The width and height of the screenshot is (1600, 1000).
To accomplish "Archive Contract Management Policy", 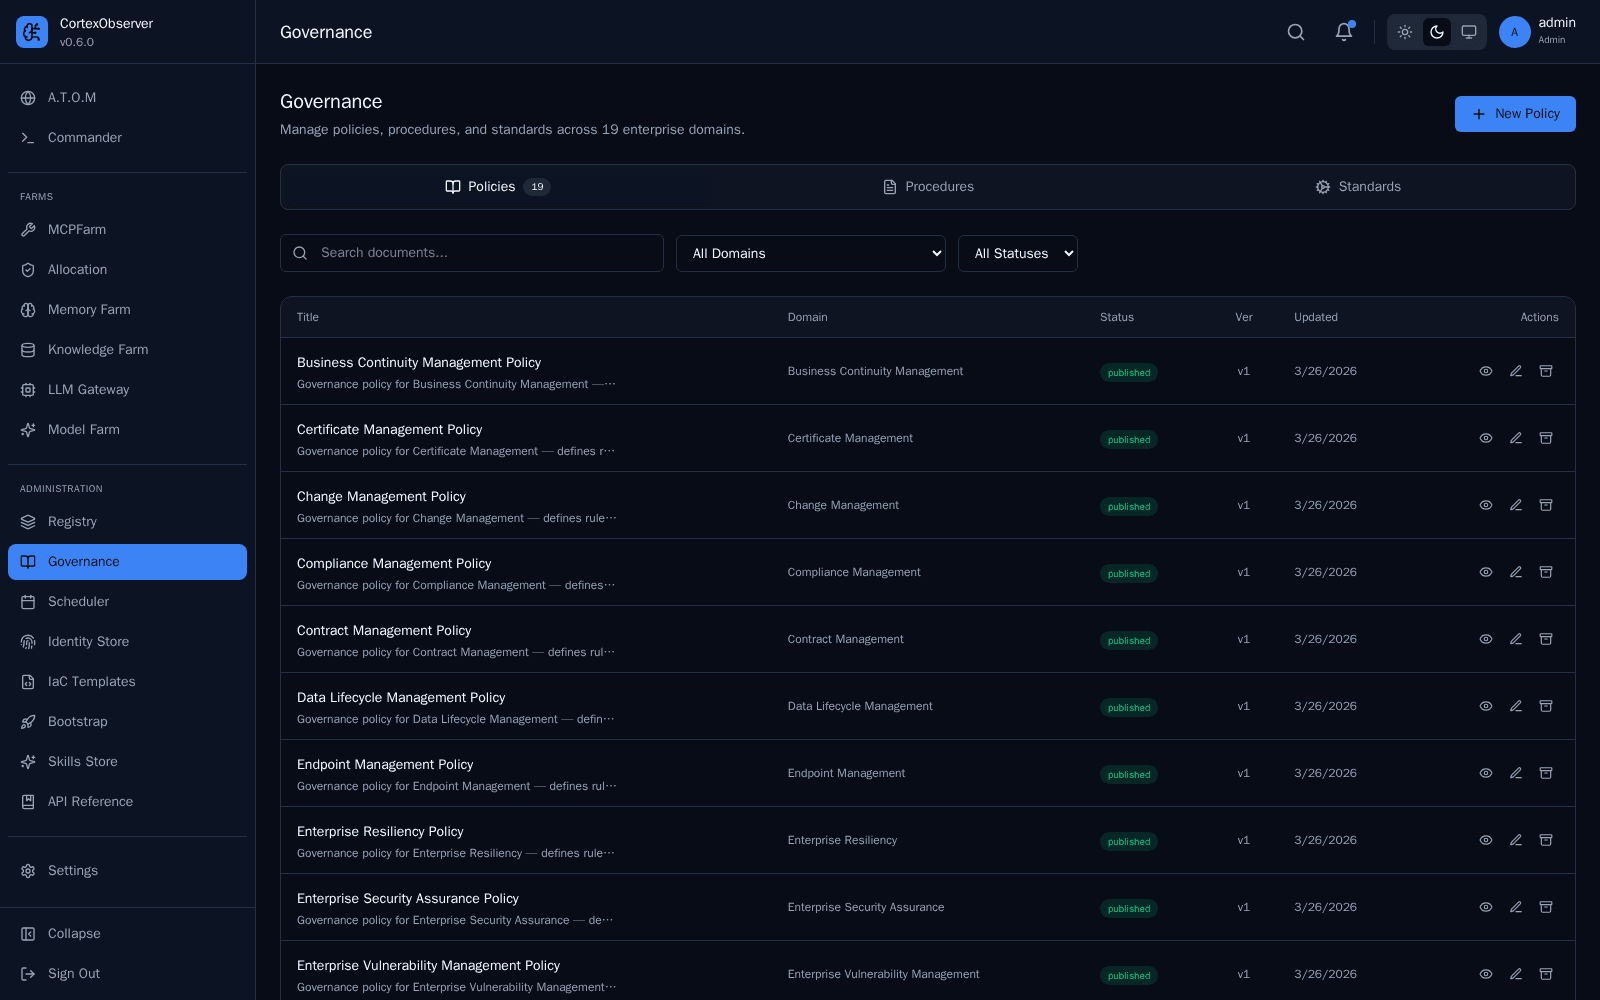I will click(1546, 639).
